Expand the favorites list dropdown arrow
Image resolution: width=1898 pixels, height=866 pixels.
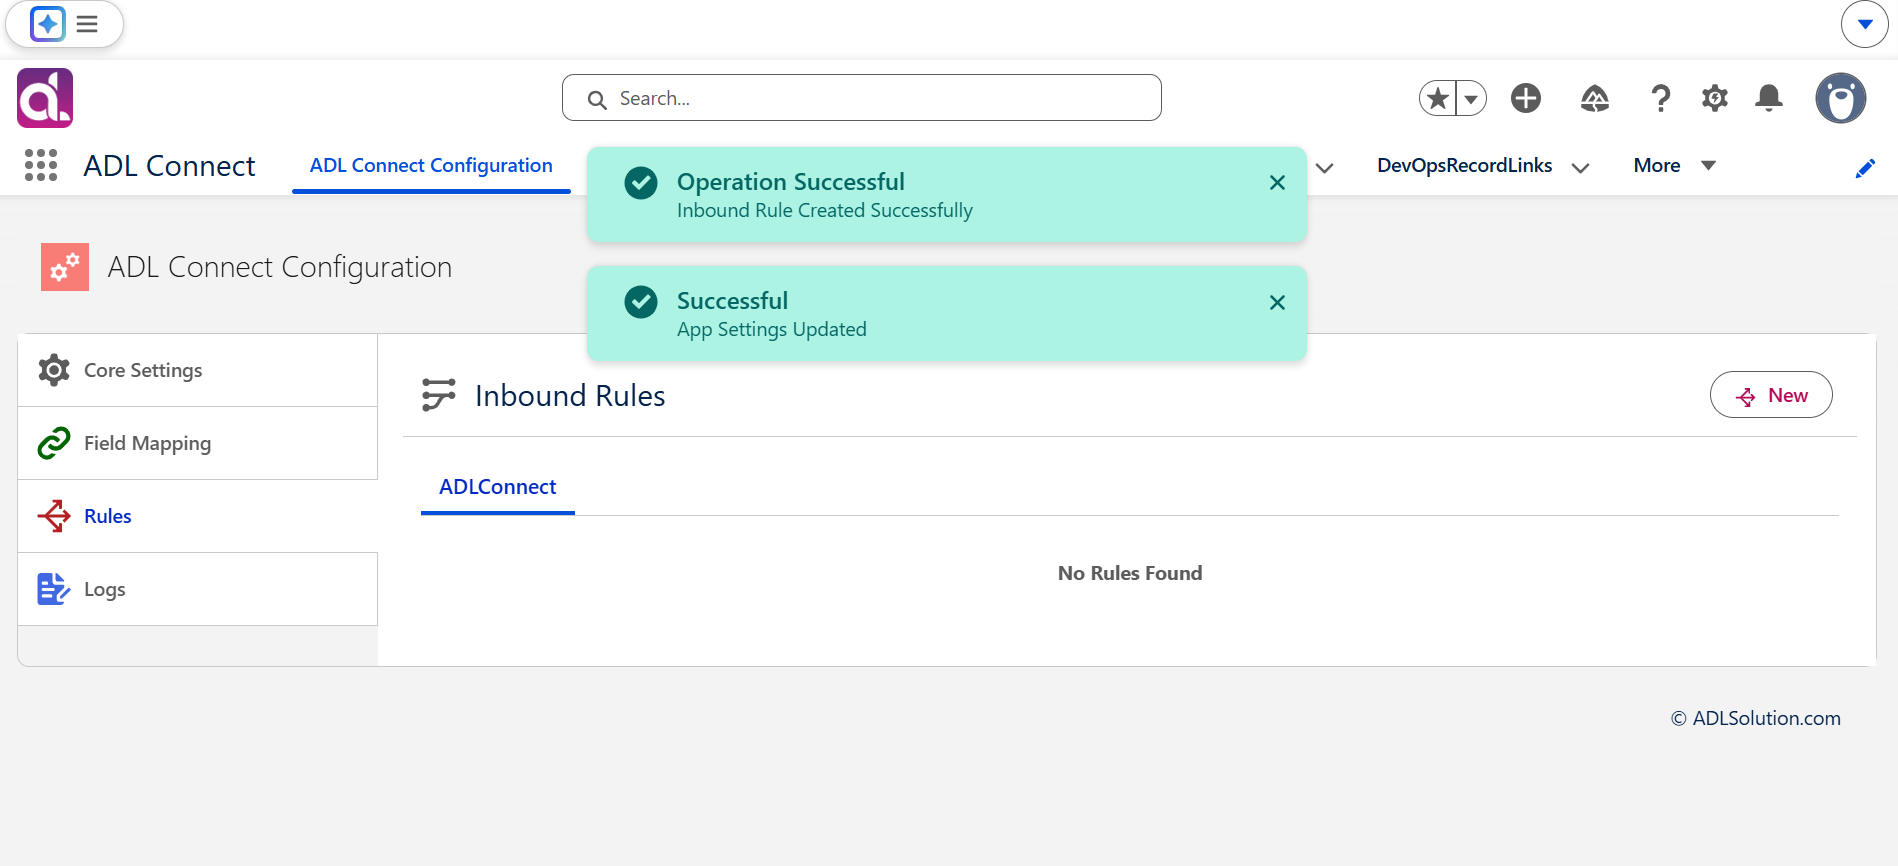click(1471, 98)
